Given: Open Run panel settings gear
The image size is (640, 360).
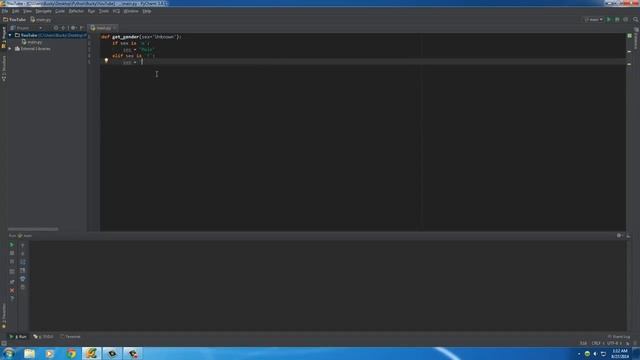Looking at the screenshot, I should [x=620, y=236].
